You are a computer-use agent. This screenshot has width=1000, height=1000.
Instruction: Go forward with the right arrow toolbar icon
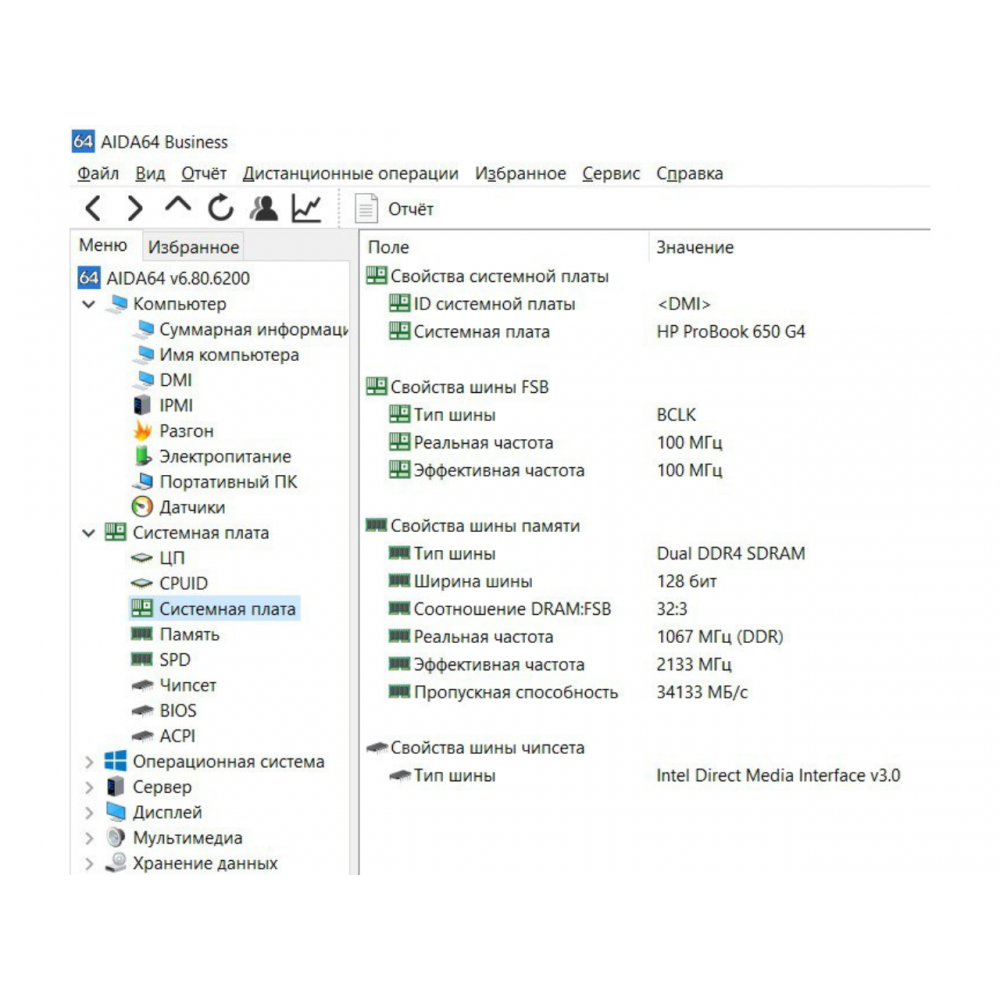click(x=135, y=209)
